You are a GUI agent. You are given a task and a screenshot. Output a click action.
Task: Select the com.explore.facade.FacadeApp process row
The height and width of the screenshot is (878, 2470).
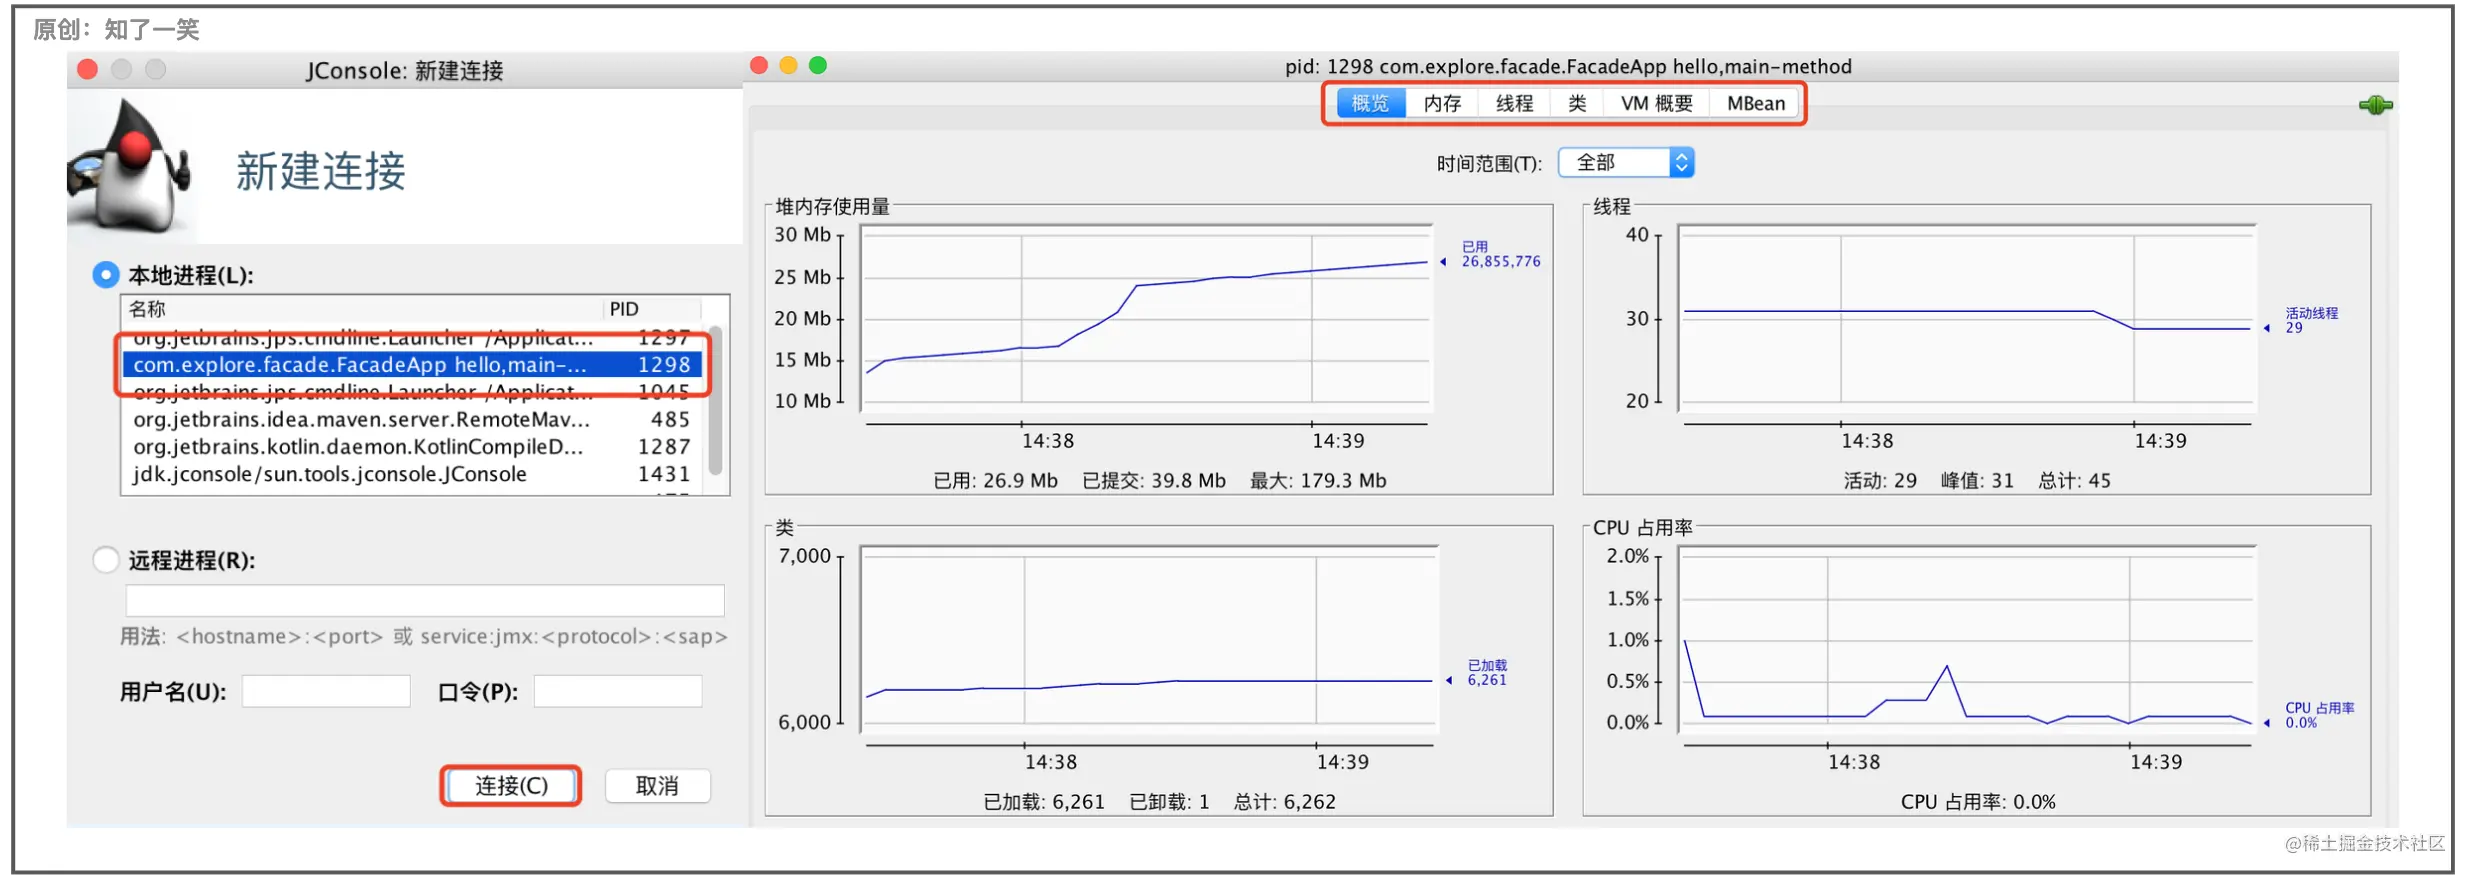pyautogui.click(x=412, y=365)
